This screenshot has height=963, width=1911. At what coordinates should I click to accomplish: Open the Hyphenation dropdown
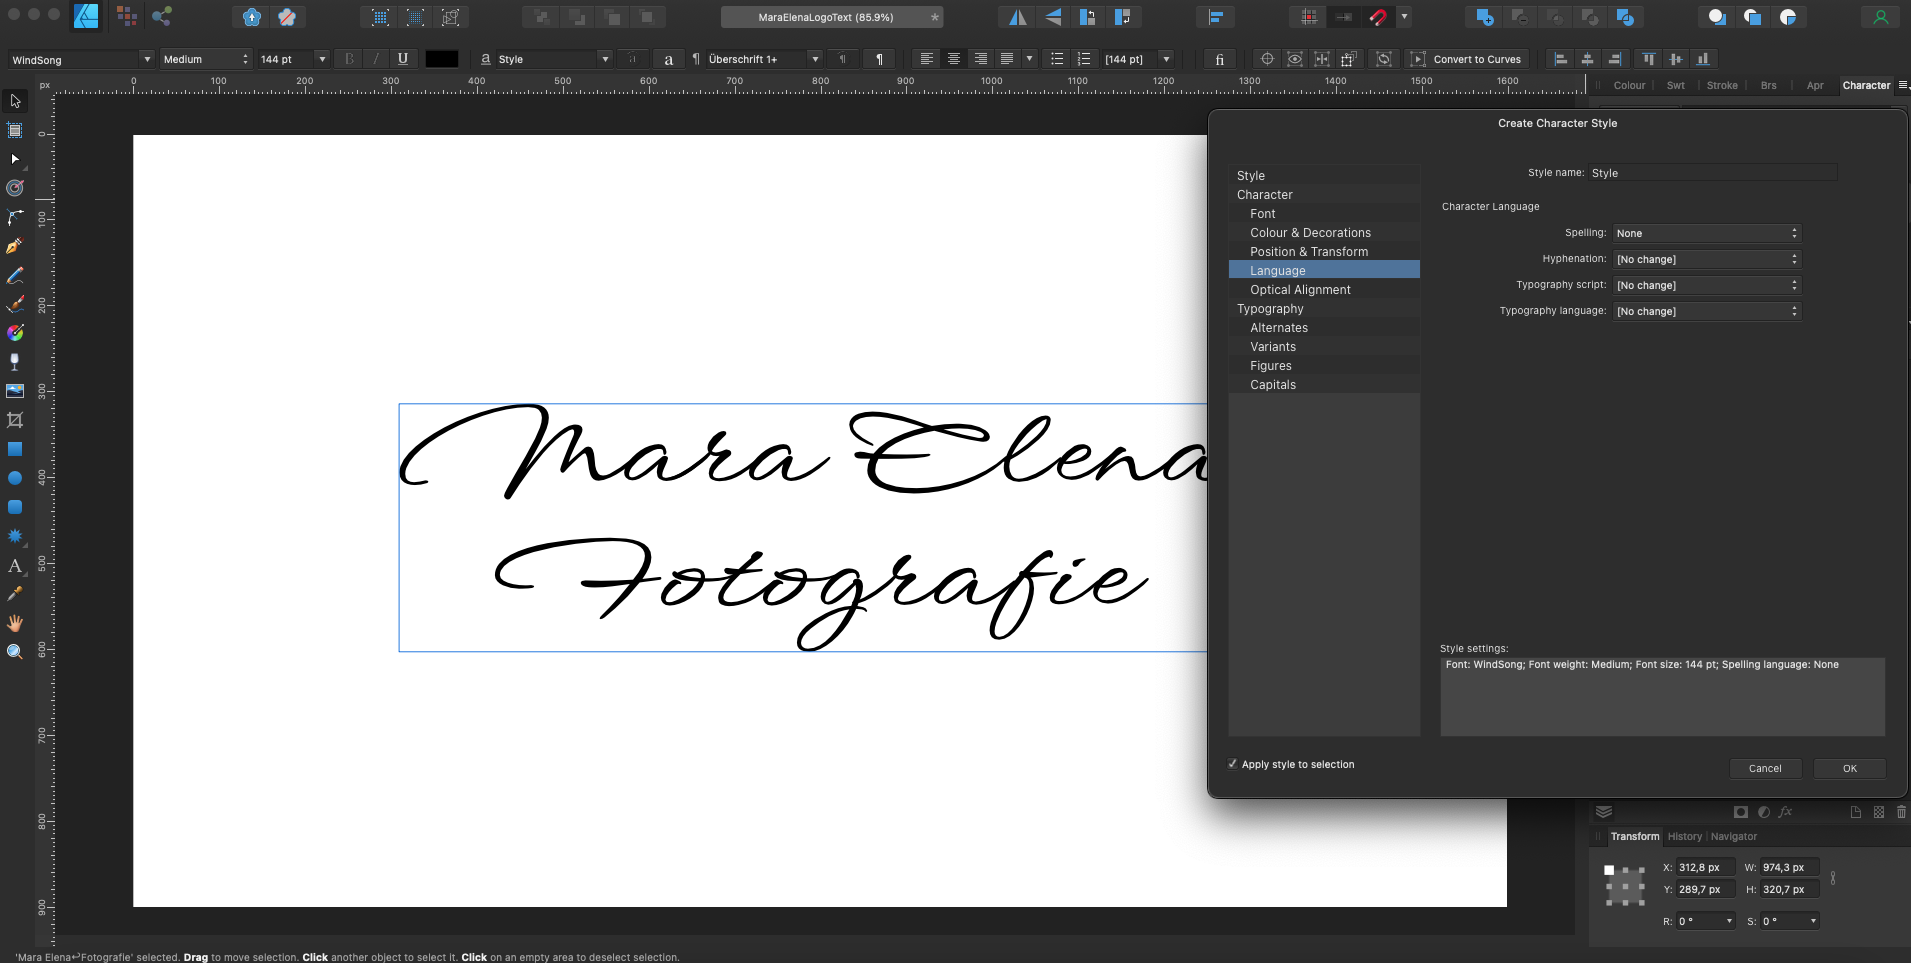tap(1706, 259)
